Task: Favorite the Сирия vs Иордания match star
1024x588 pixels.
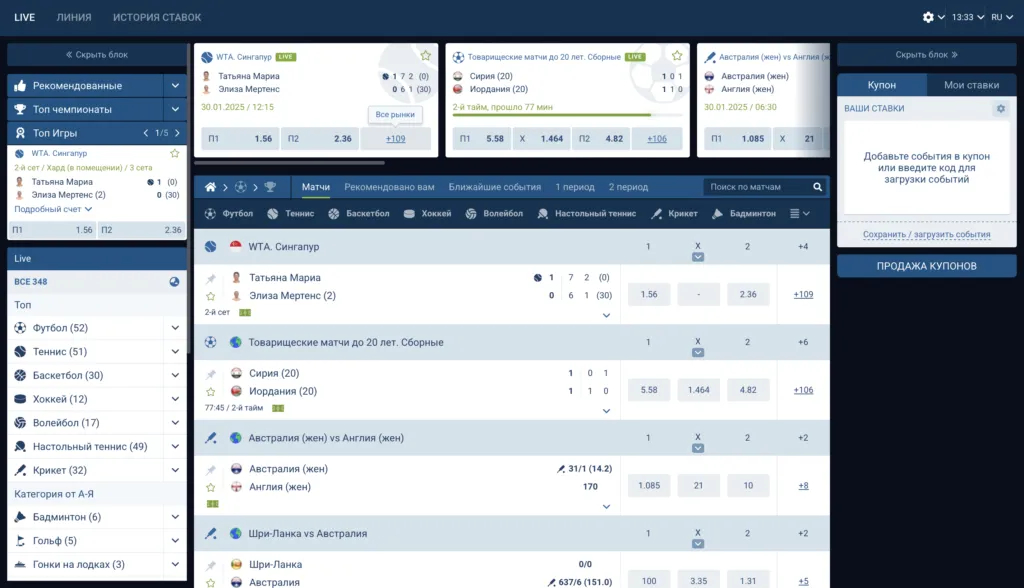Action: [211, 392]
